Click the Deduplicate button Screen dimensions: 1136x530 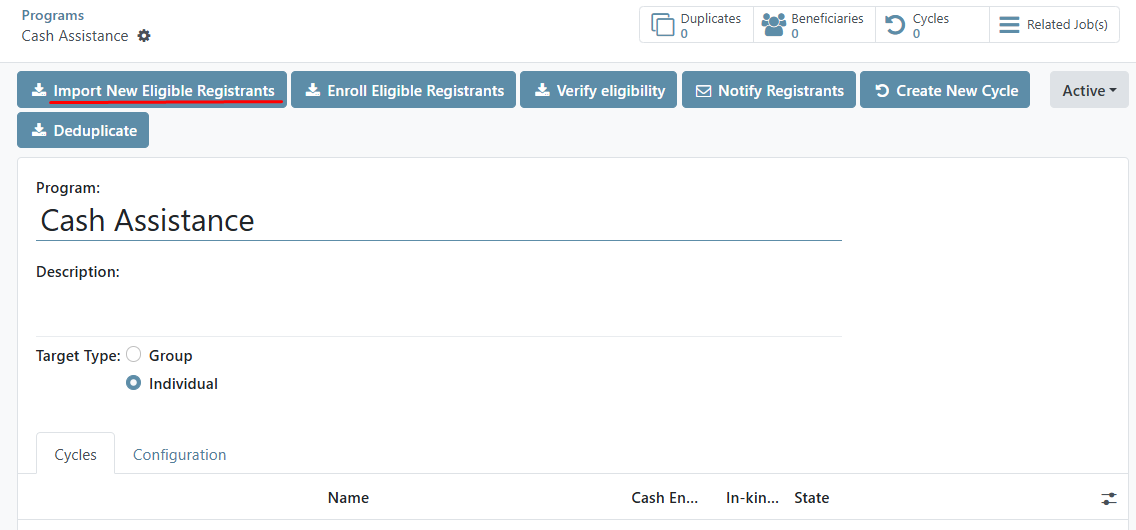[83, 130]
